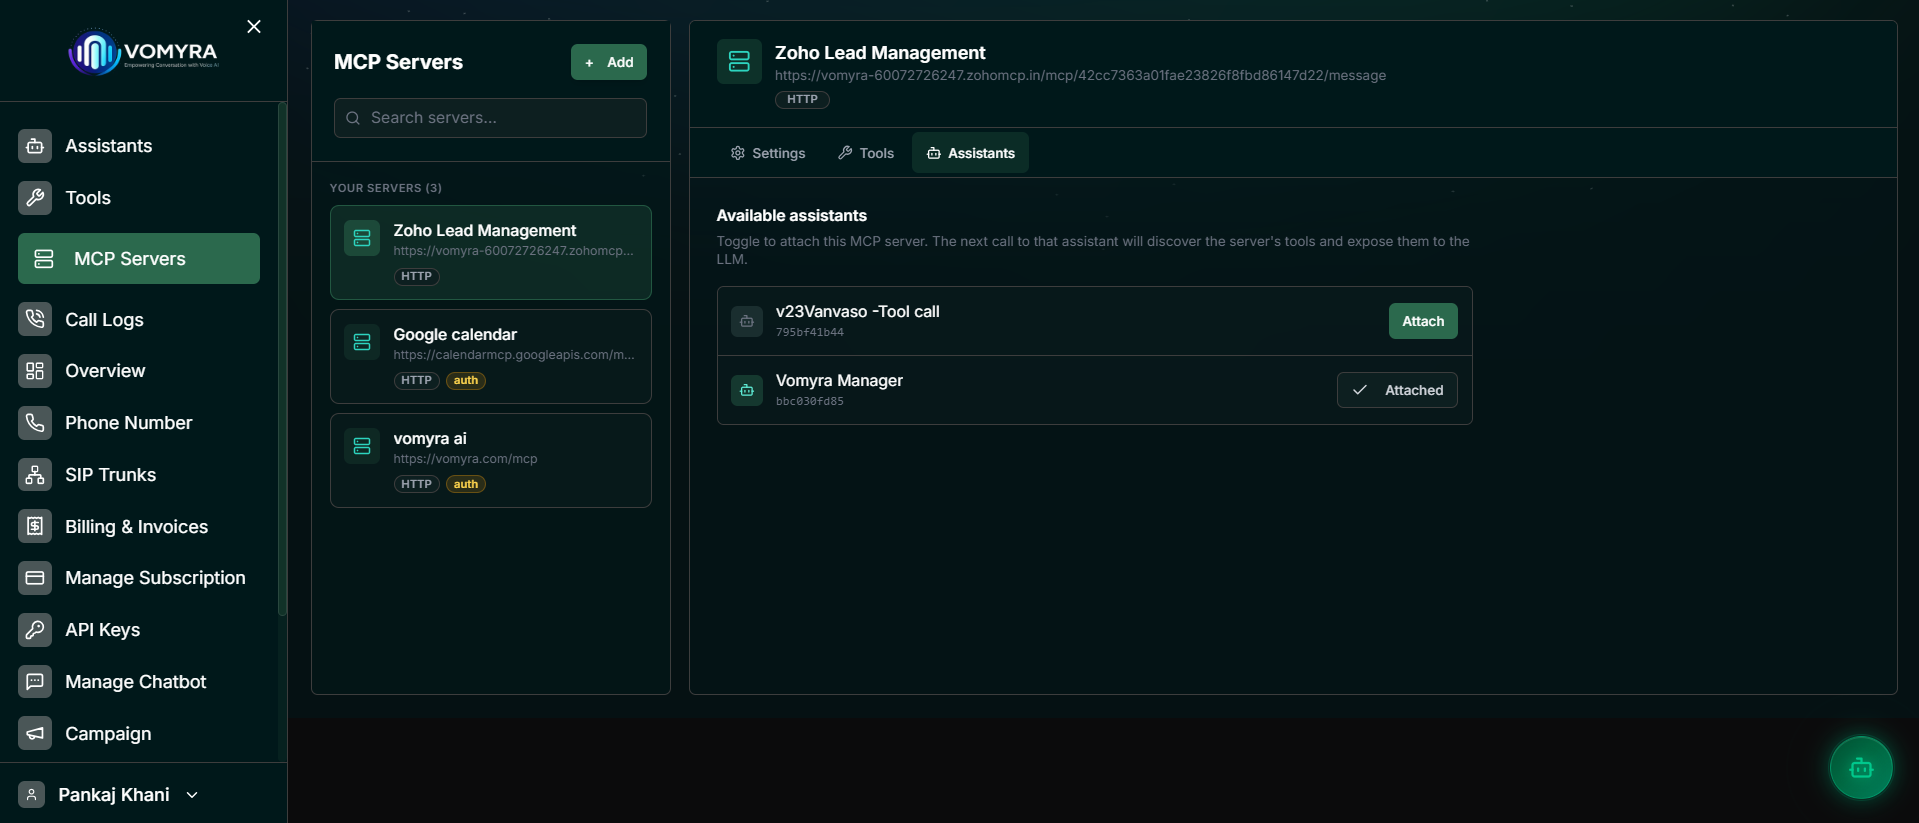The width and height of the screenshot is (1919, 823).
Task: Detach Vomyra Manager via Attached toggle
Action: (1397, 390)
